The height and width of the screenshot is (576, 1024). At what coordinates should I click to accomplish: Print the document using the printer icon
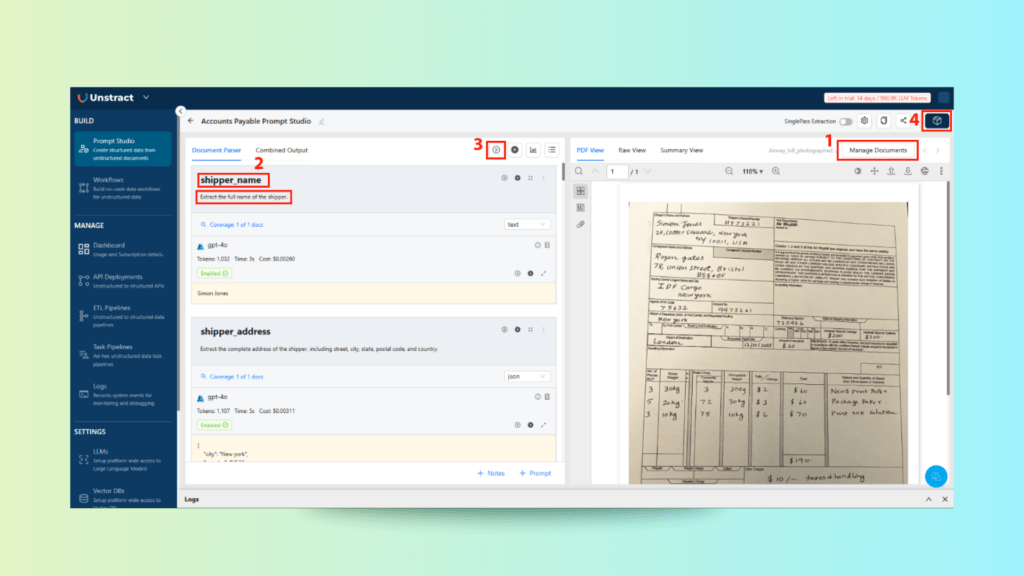(924, 171)
